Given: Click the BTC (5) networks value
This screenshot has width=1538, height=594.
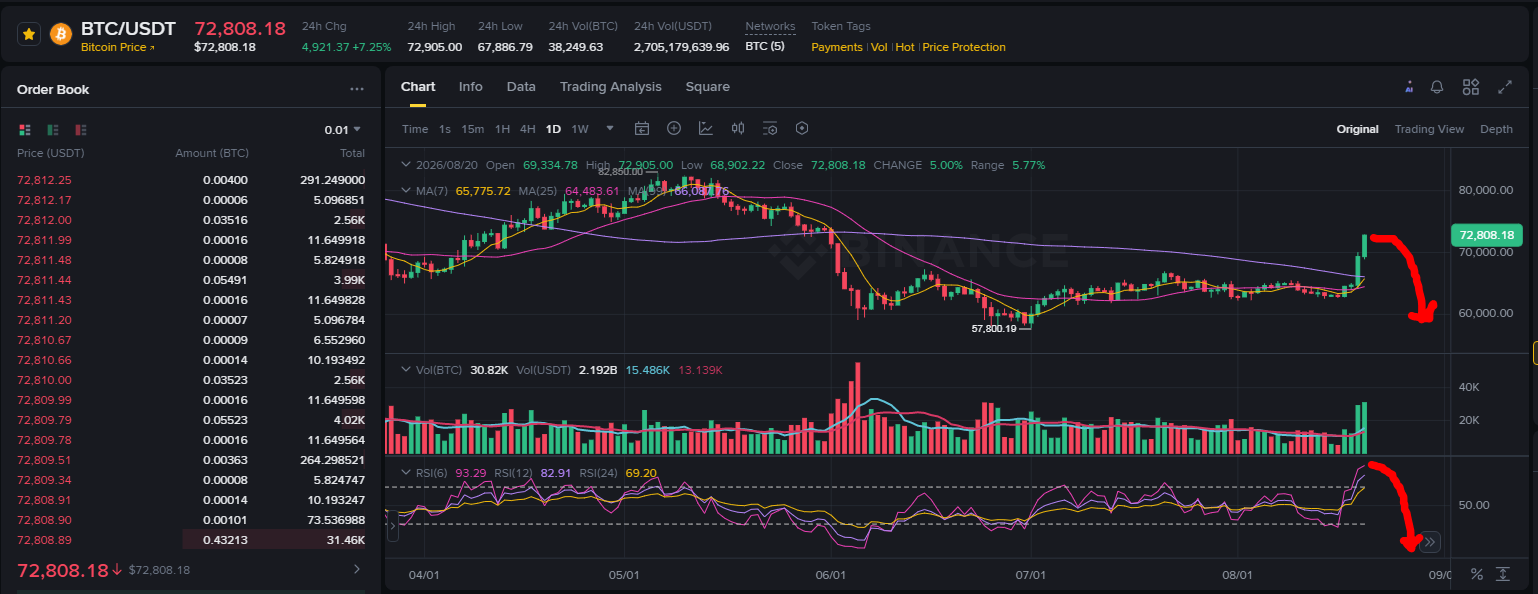Looking at the screenshot, I should tap(765, 47).
